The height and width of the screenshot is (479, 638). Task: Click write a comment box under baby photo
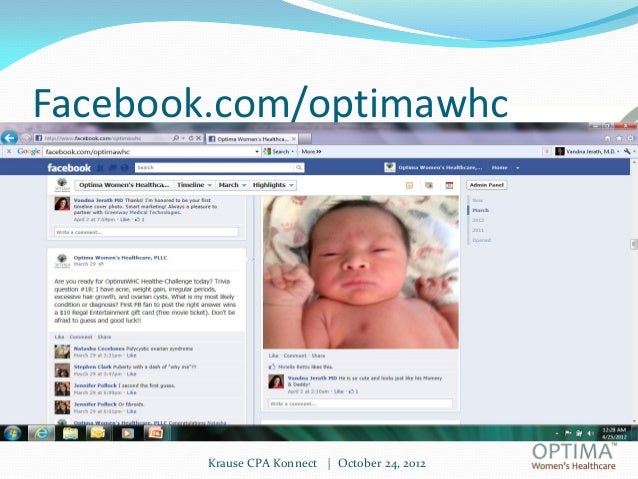pyautogui.click(x=360, y=404)
